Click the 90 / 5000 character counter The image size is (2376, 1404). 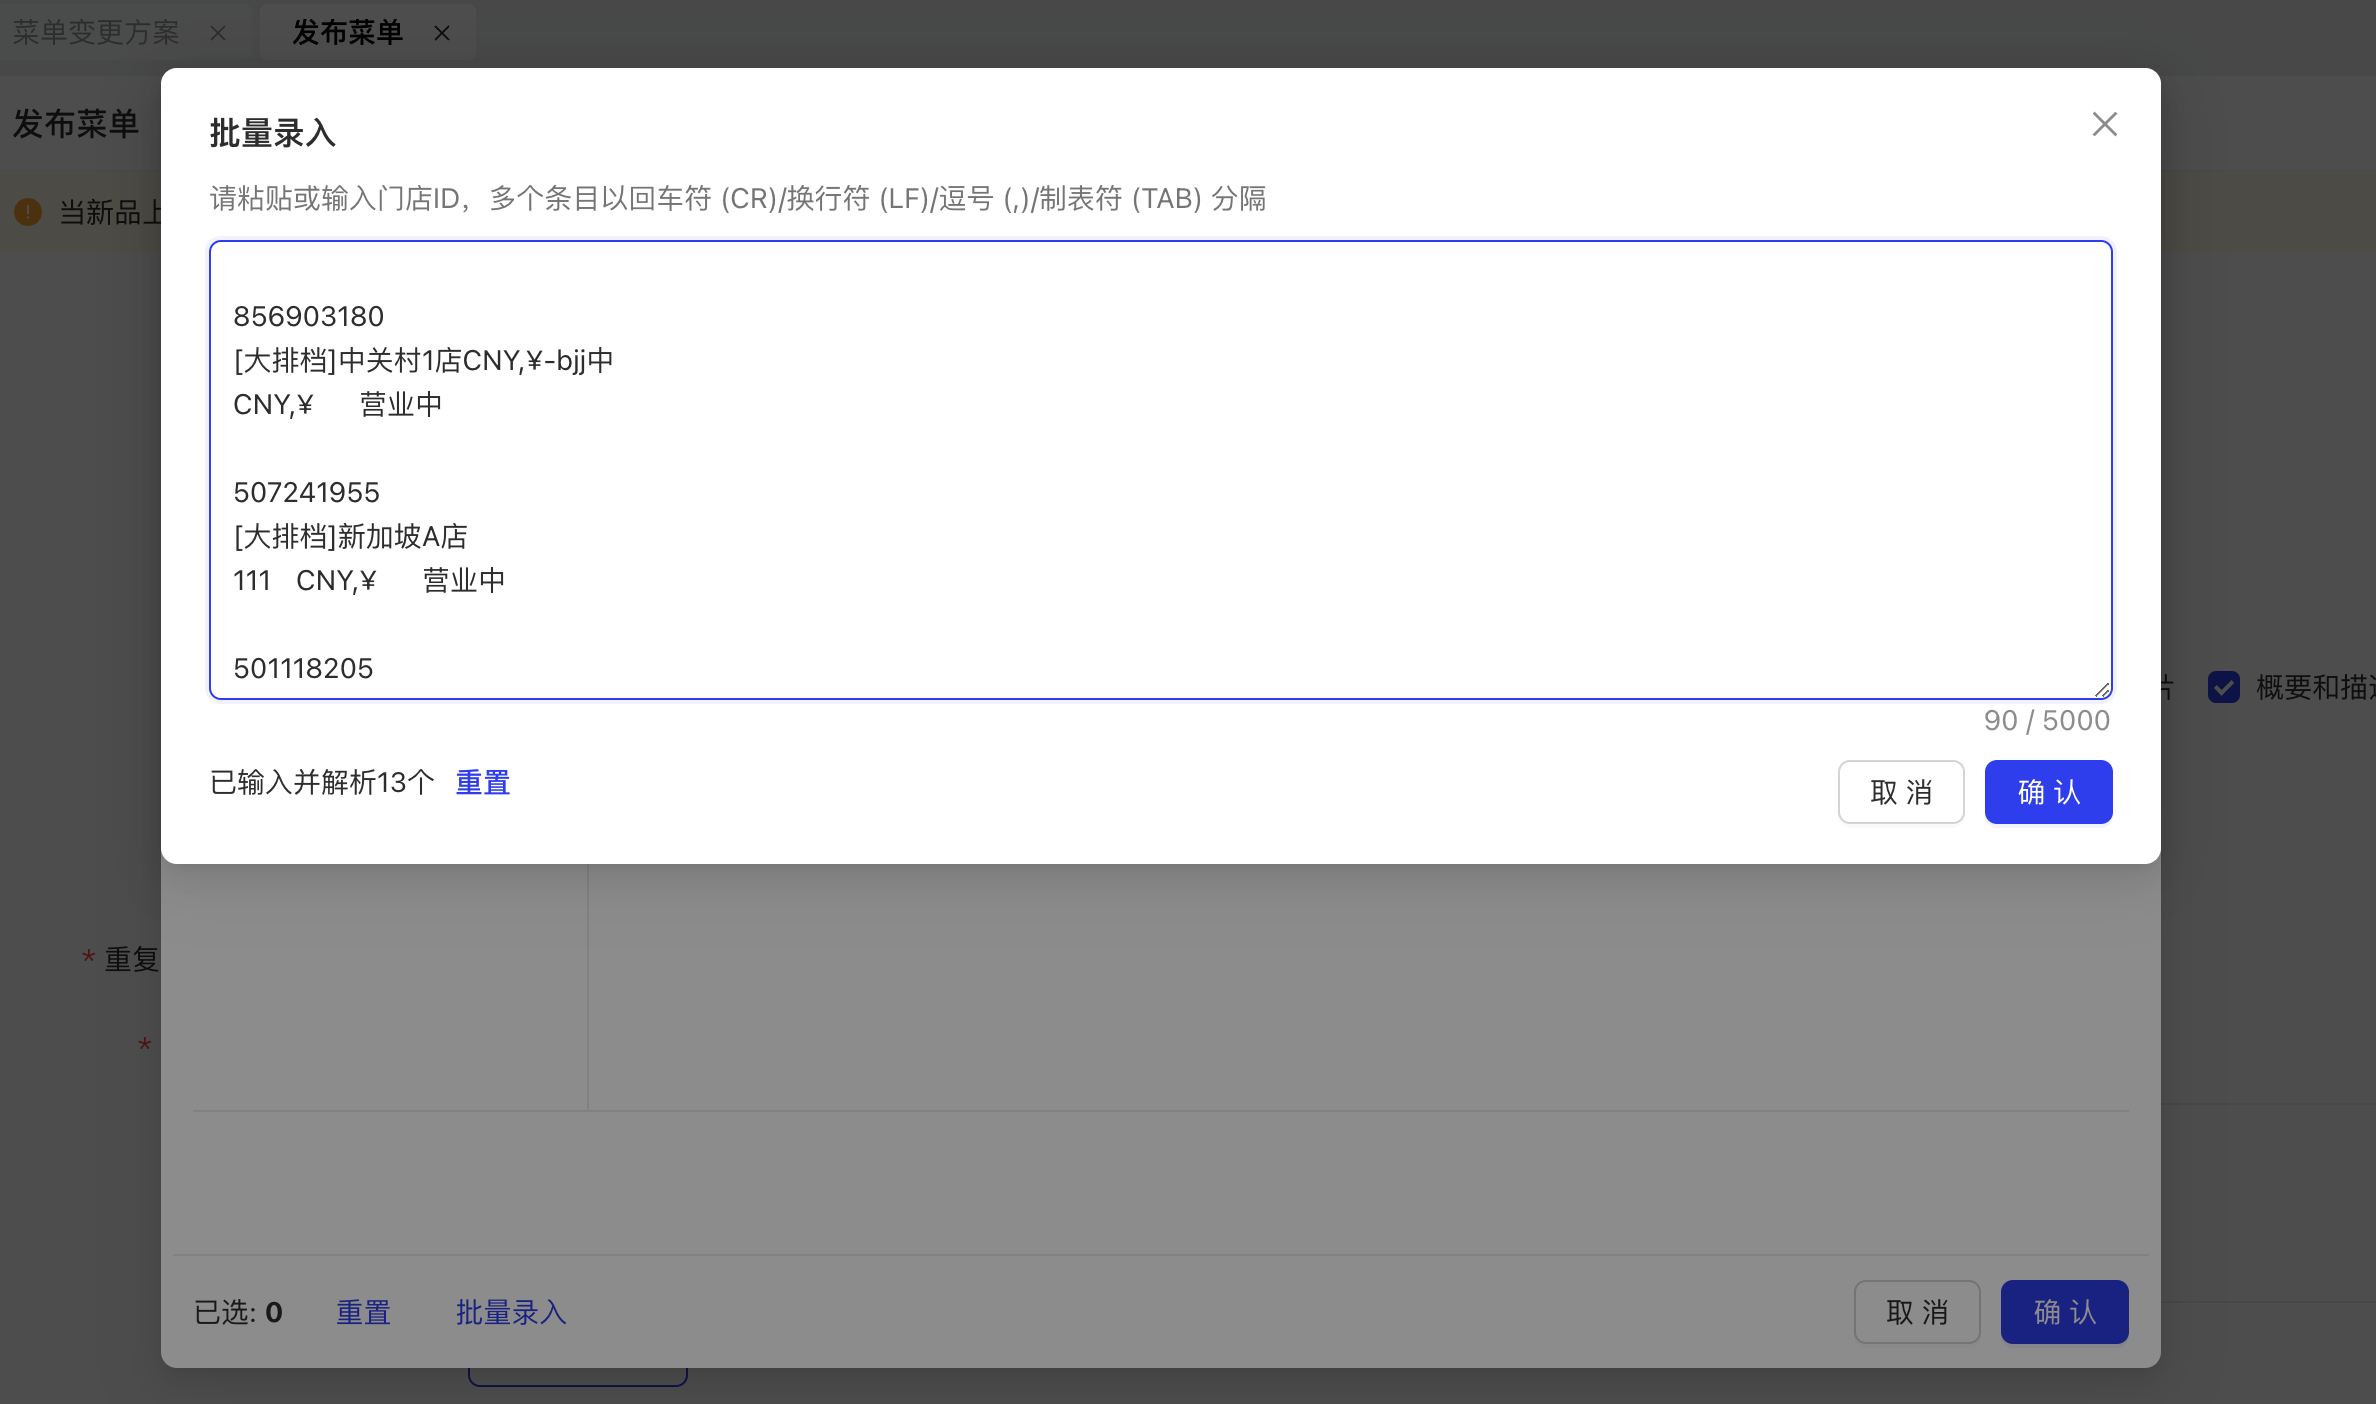tap(2046, 720)
